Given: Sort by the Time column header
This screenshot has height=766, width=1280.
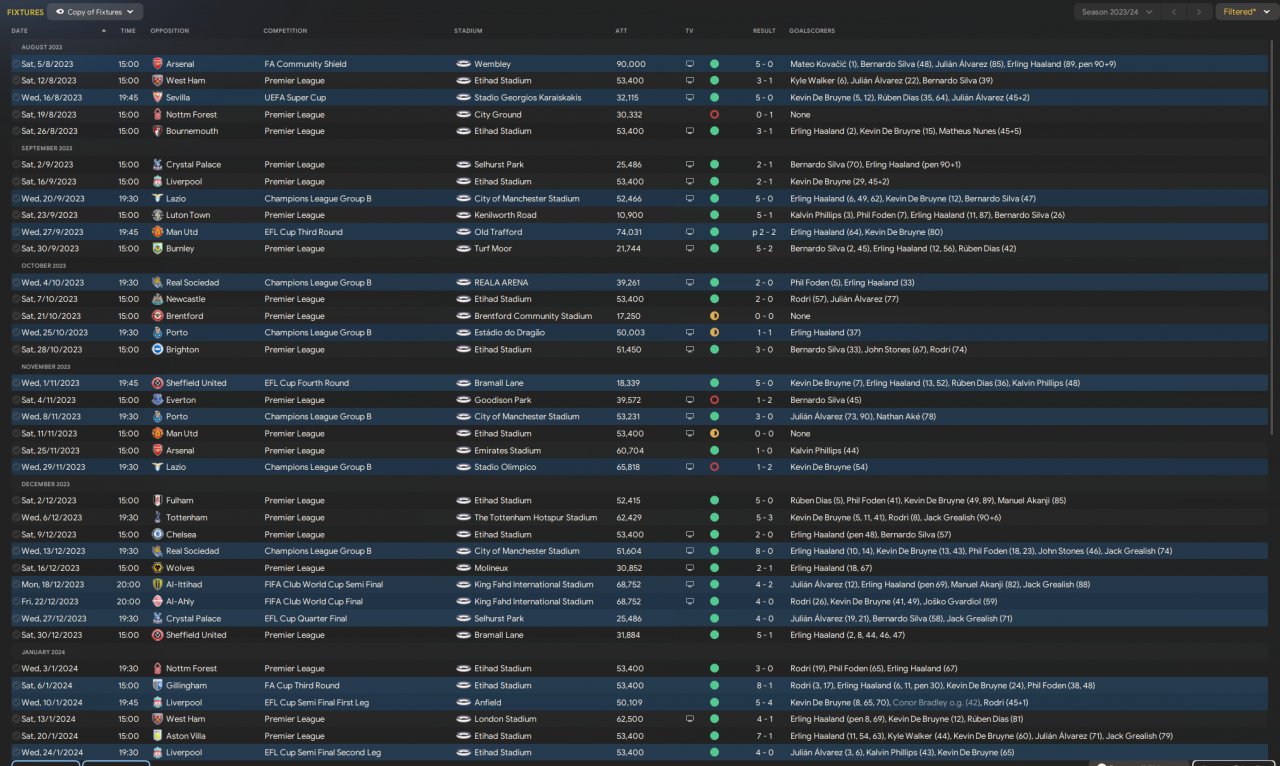Looking at the screenshot, I should tap(128, 31).
